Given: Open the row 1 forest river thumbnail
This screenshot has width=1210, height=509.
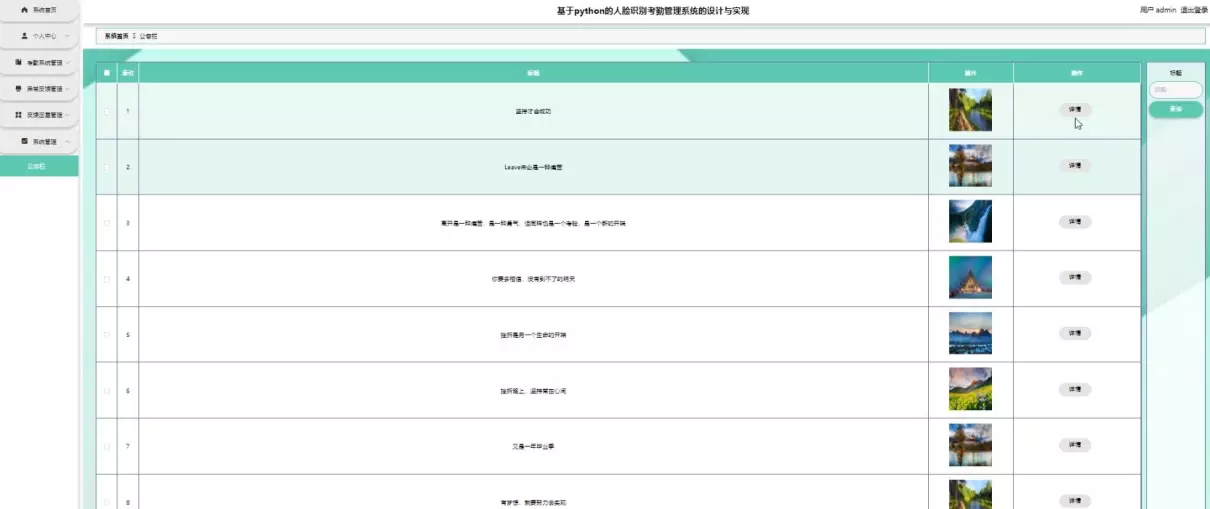Looking at the screenshot, I should coord(970,110).
